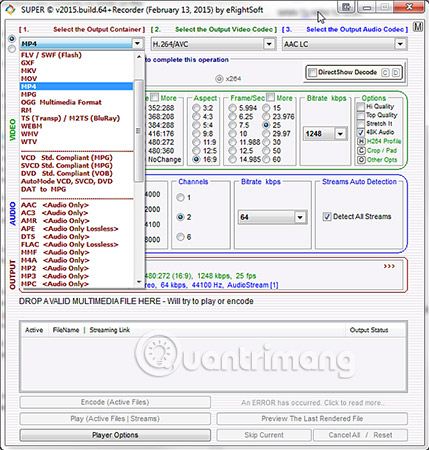The width and height of the screenshot is (429, 450).
Task: Click Cancel All / Reset button
Action: click(360, 435)
